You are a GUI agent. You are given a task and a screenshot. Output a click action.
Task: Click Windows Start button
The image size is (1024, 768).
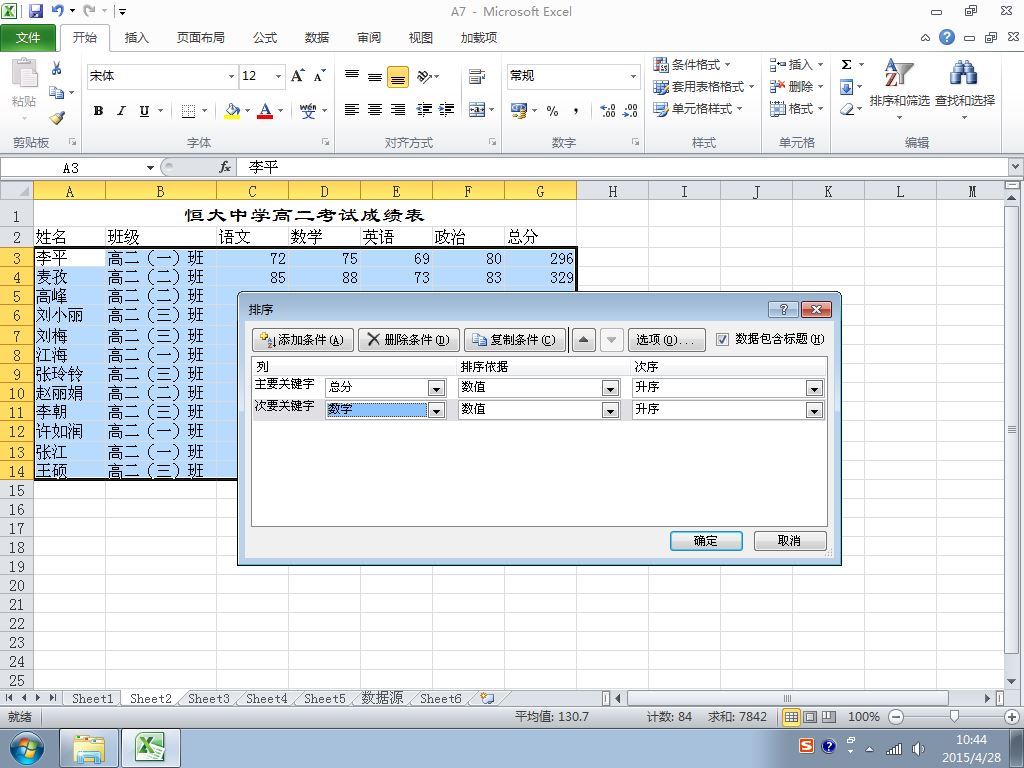click(x=26, y=748)
